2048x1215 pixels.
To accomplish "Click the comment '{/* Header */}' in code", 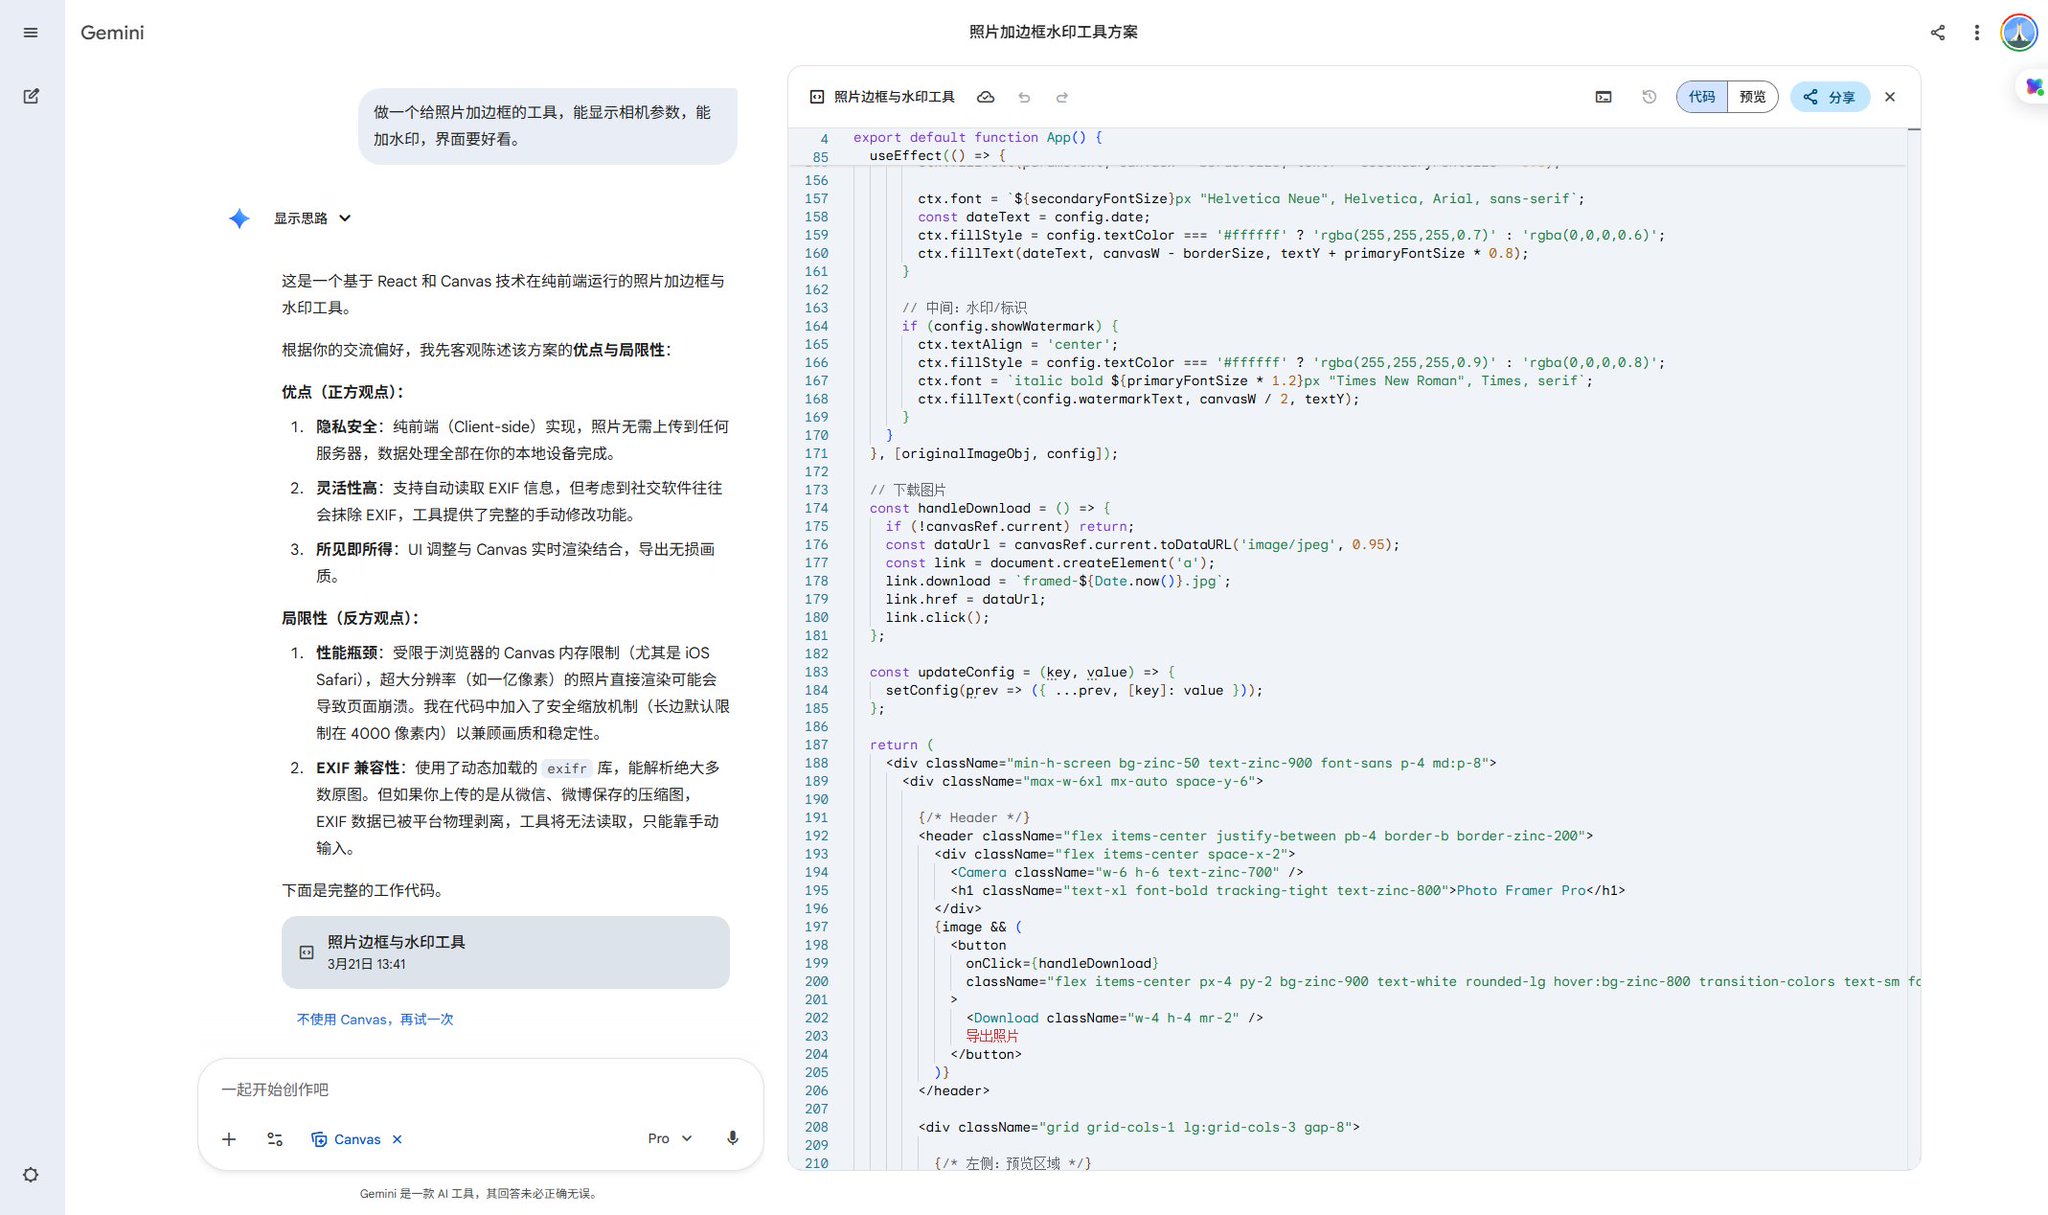I will pos(973,818).
